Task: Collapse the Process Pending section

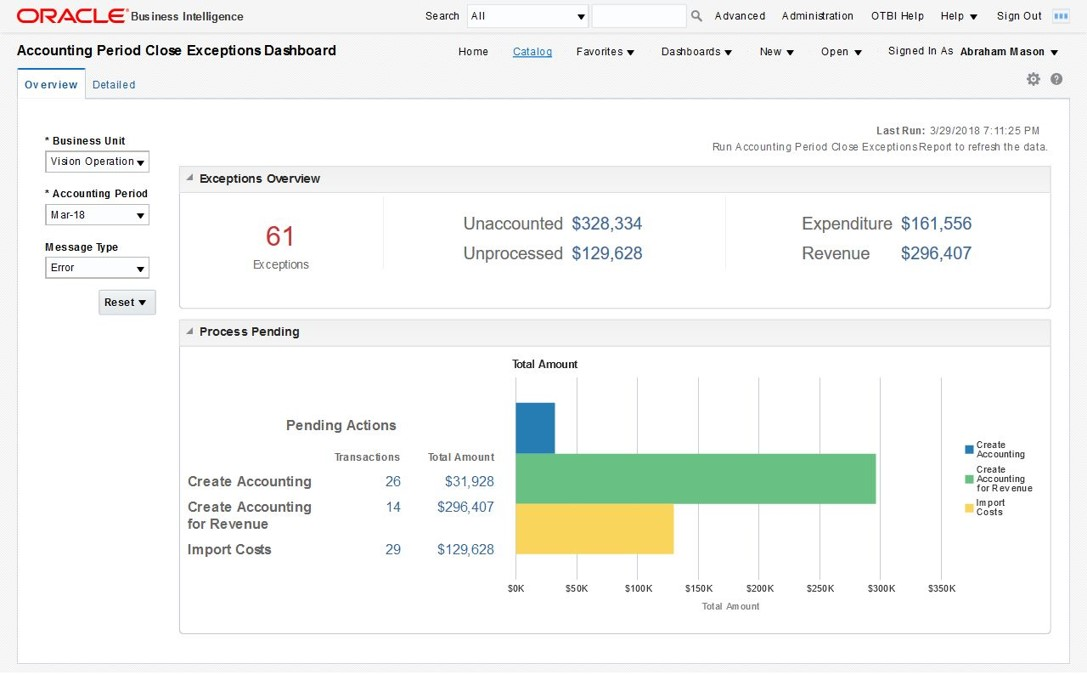Action: point(190,331)
